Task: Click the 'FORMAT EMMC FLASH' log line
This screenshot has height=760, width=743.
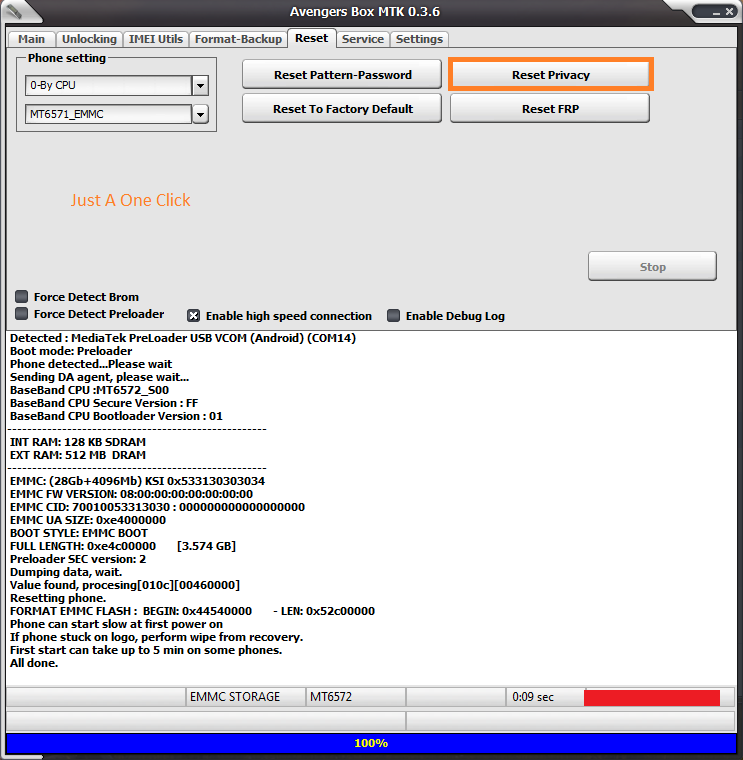Action: [x=192, y=611]
